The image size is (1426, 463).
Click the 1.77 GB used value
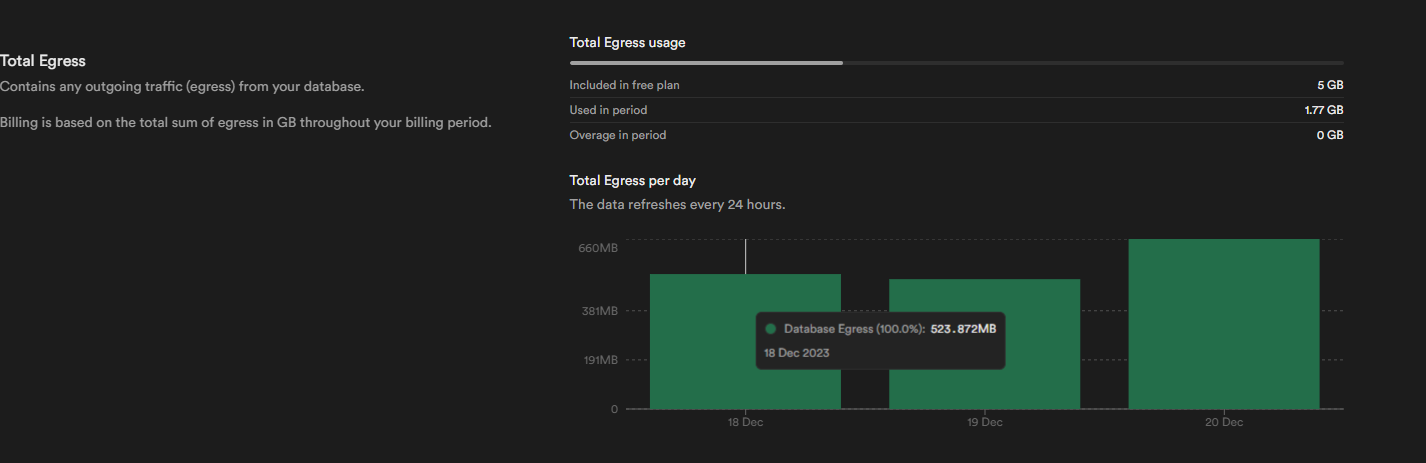tap(1323, 110)
